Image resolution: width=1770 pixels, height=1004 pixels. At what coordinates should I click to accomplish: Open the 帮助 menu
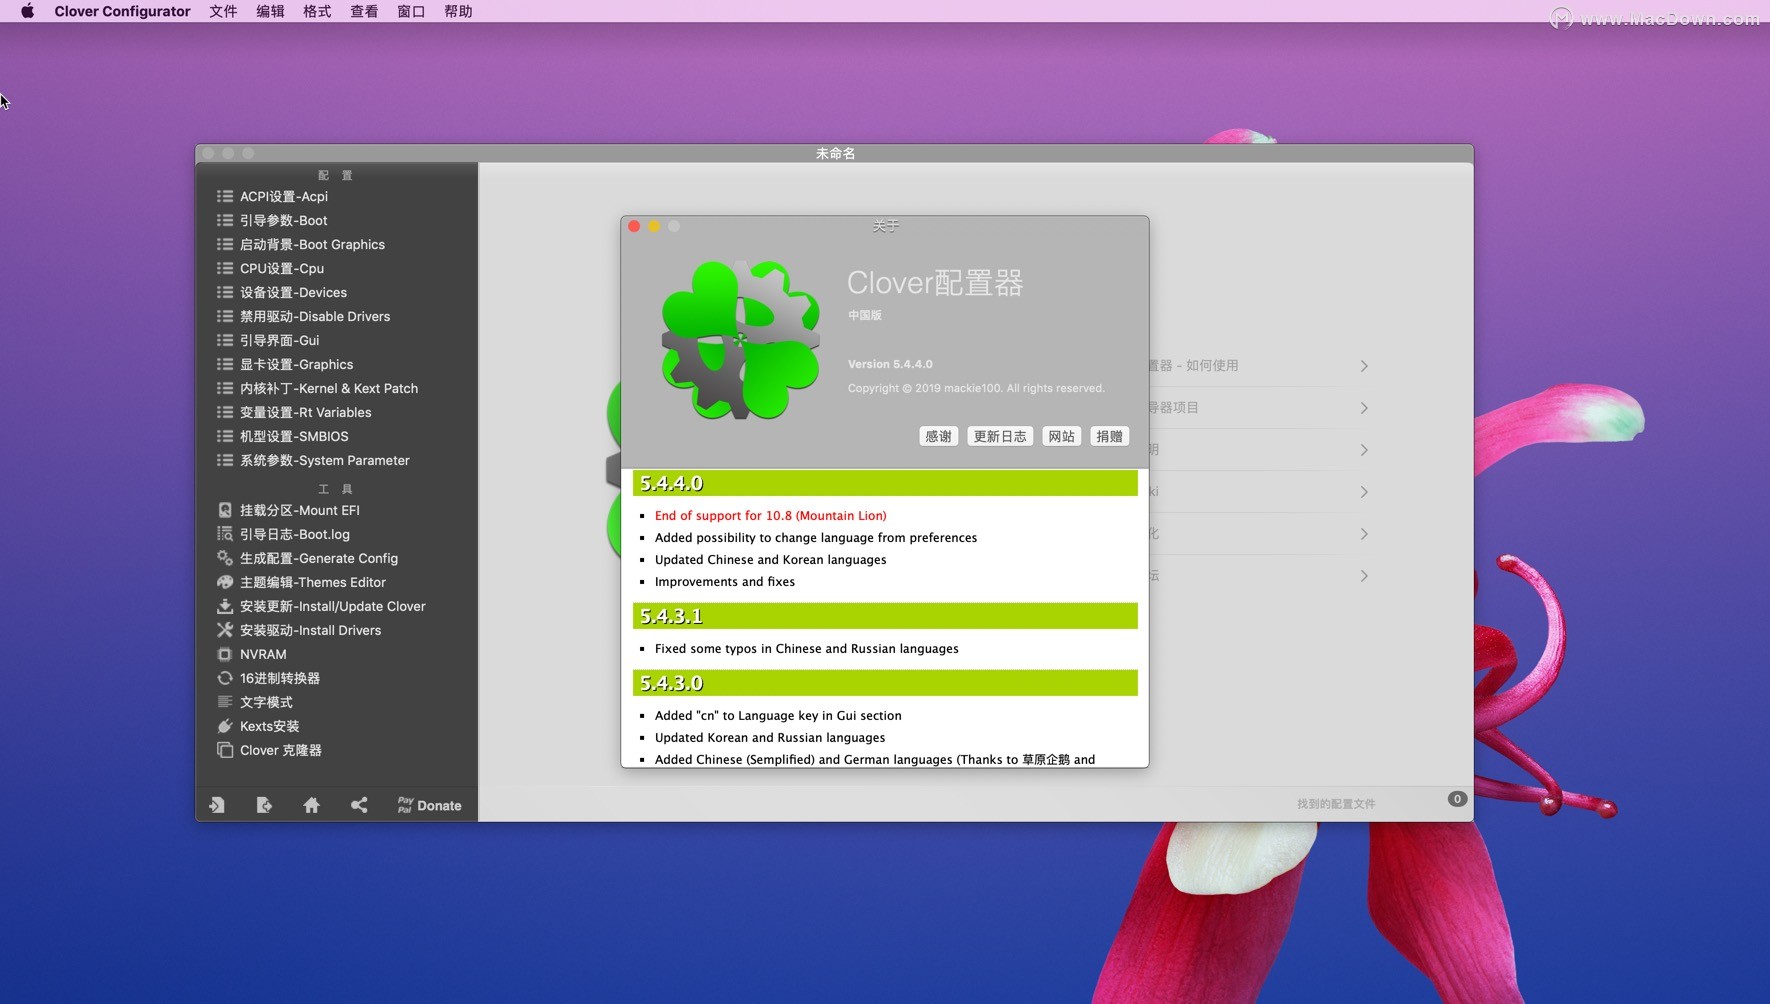click(458, 11)
